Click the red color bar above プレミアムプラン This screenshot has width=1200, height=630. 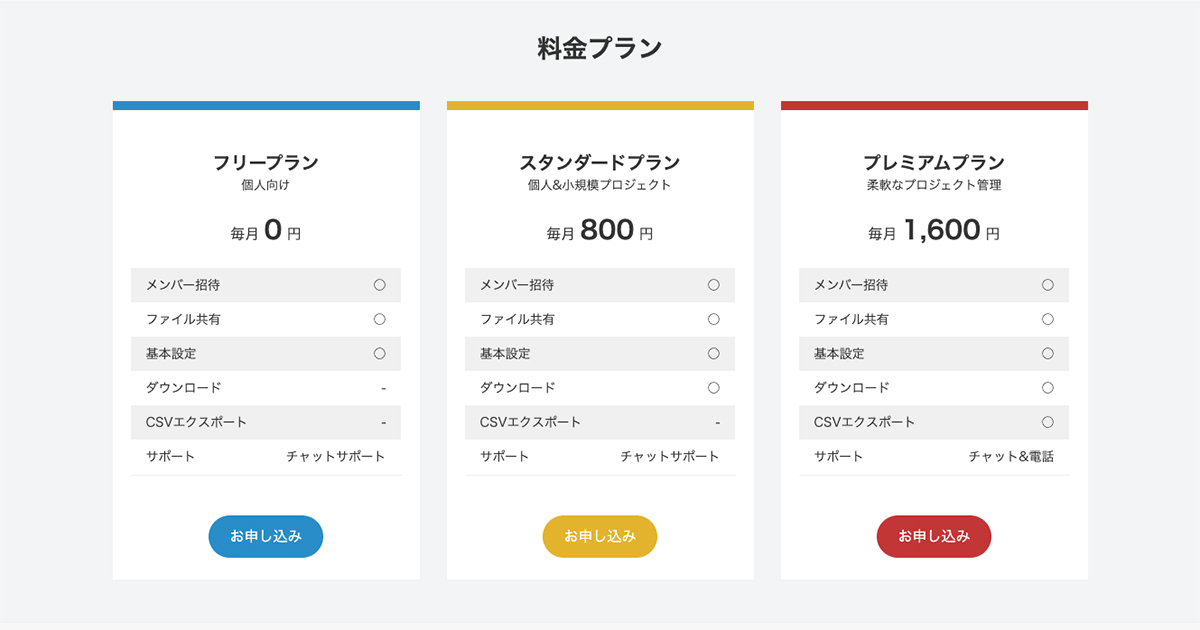933,105
